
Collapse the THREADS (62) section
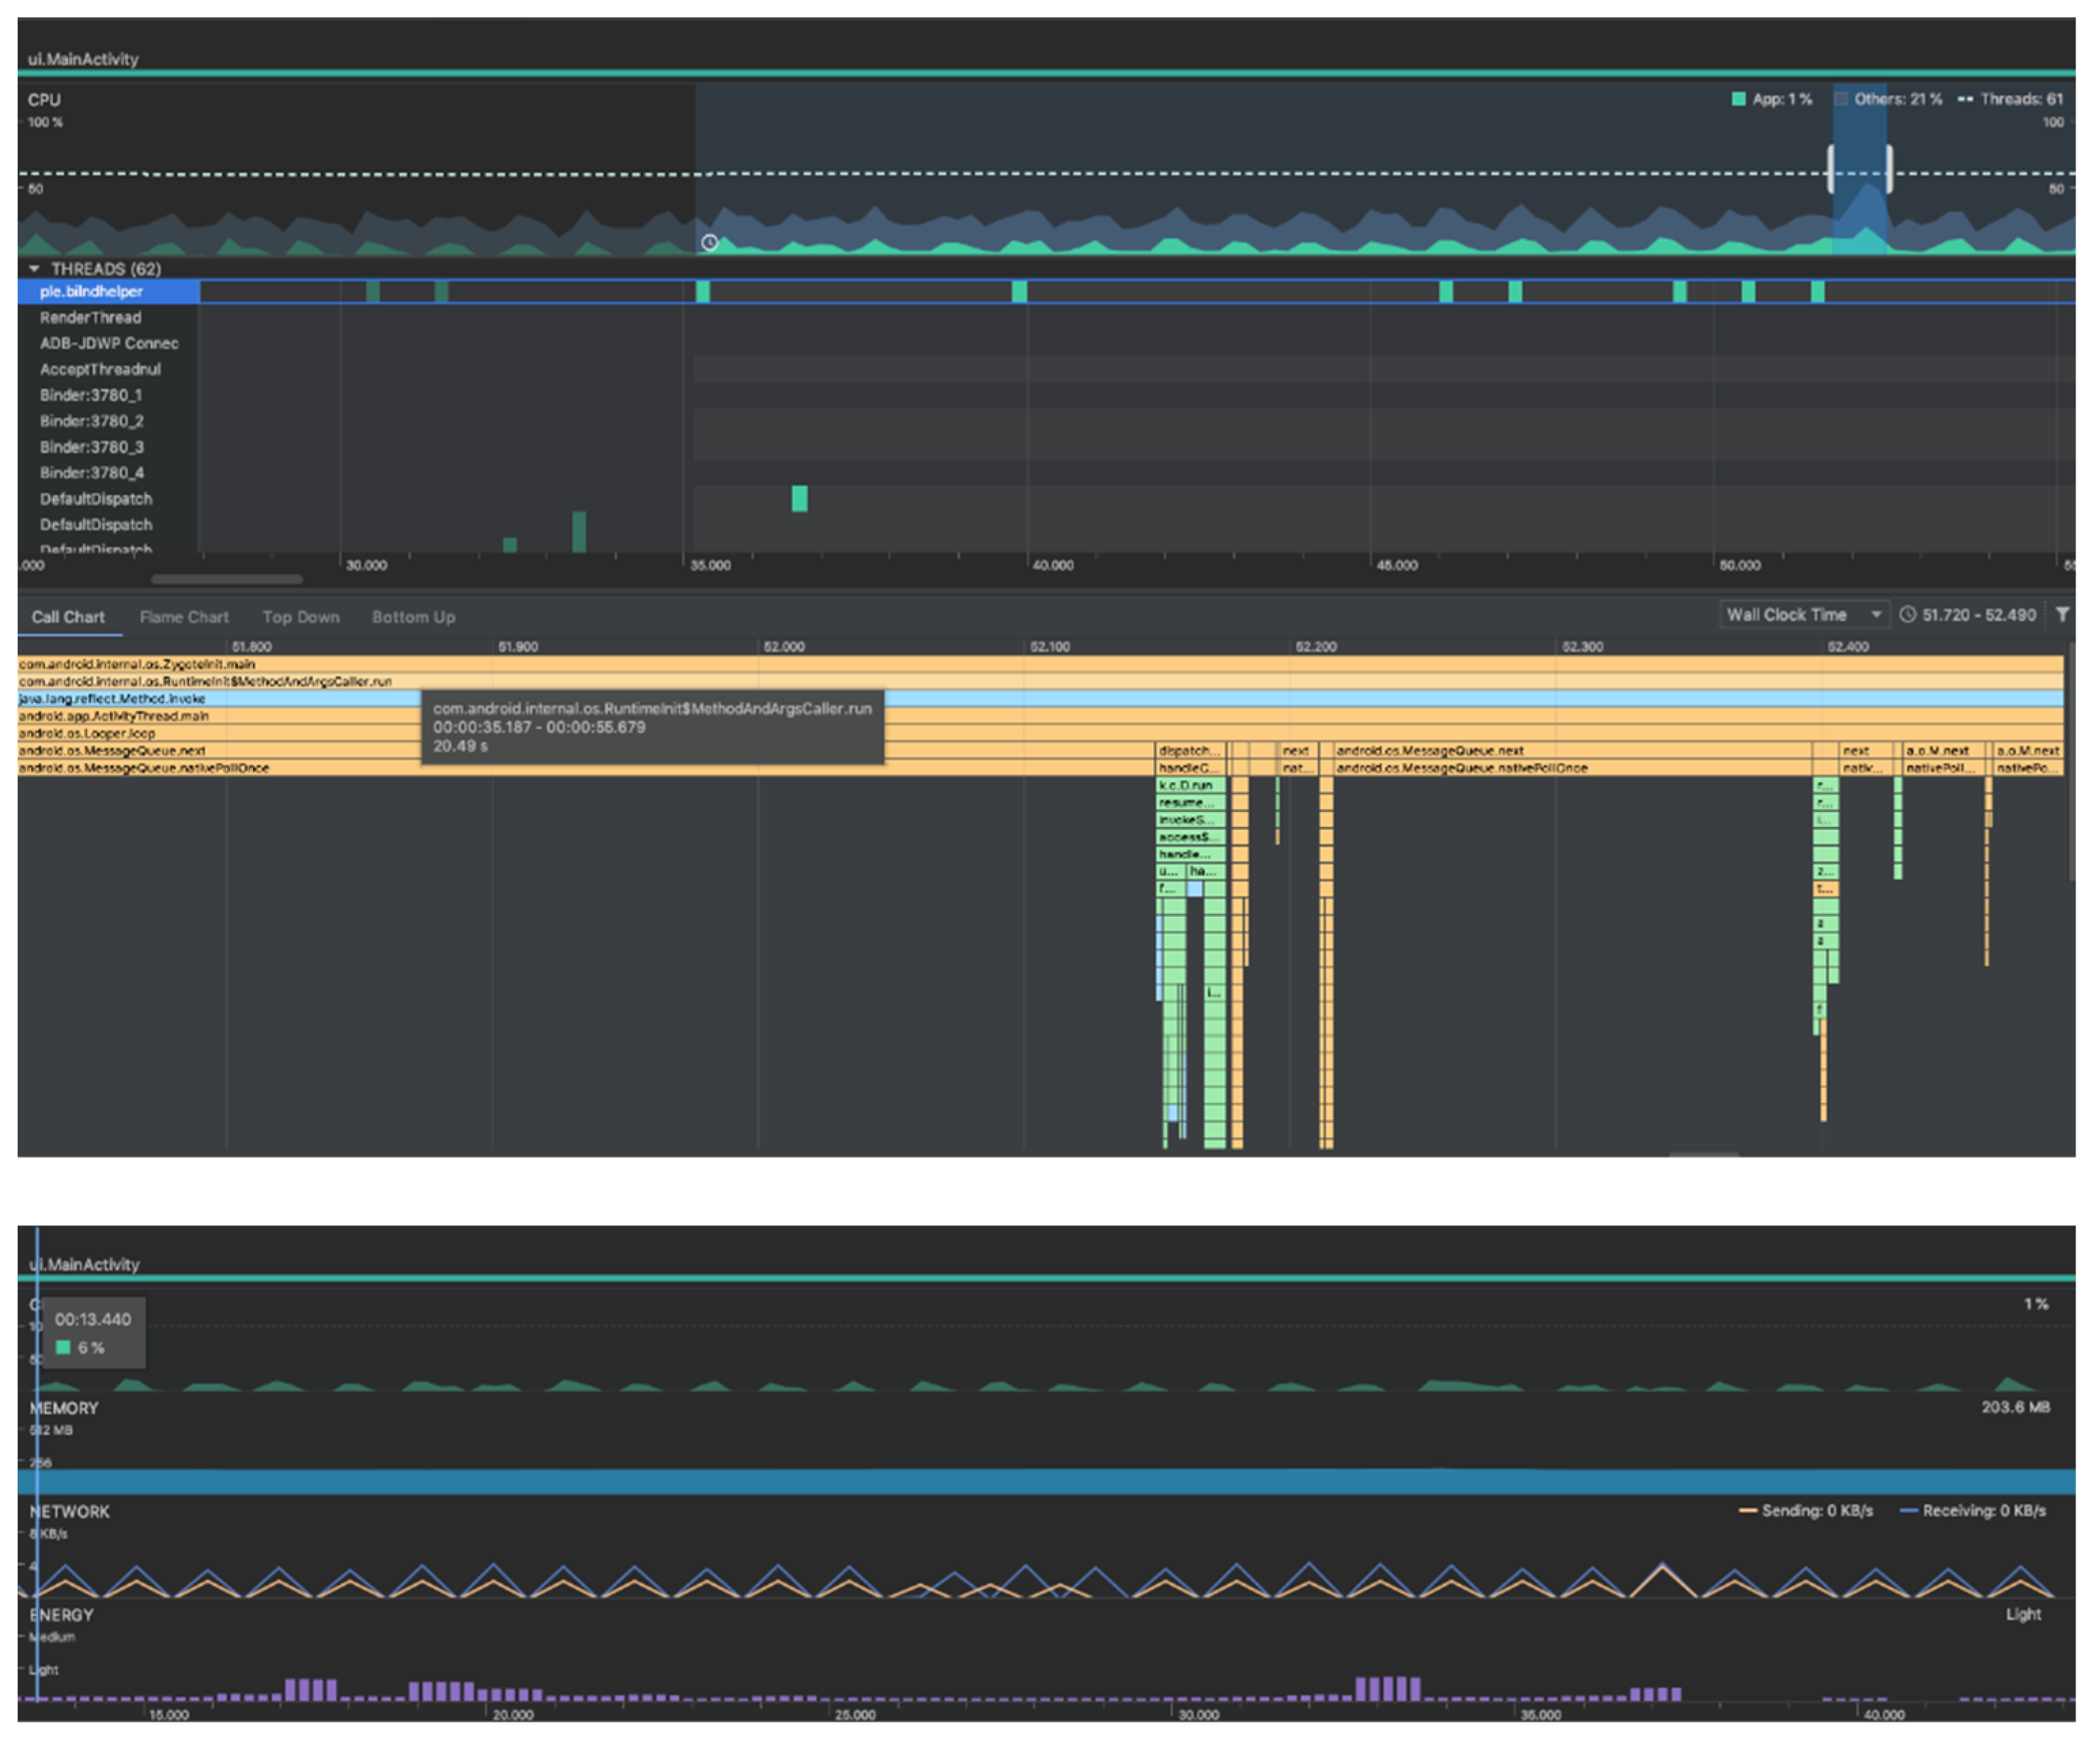(34, 268)
